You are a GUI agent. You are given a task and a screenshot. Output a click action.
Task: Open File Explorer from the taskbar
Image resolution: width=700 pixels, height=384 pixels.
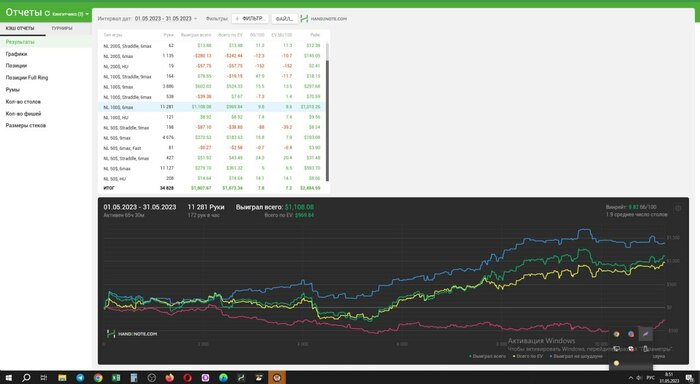click(62, 378)
